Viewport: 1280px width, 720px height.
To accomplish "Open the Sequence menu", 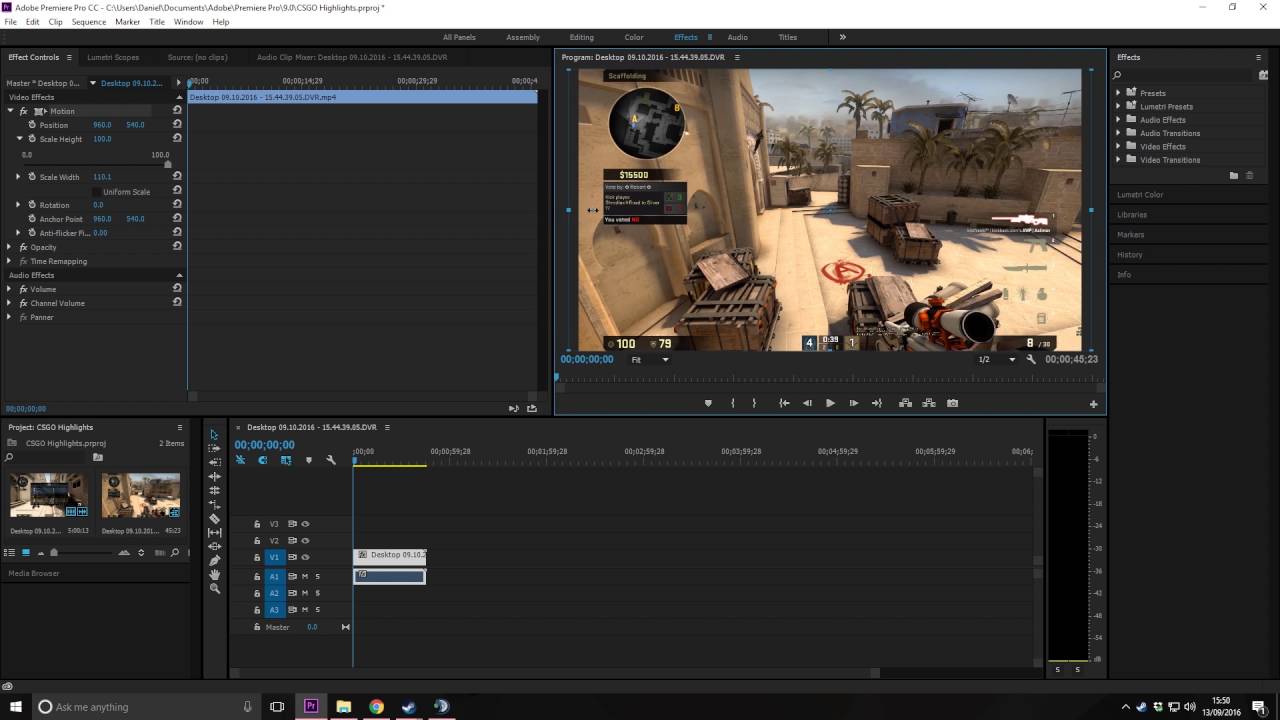I will 89,21.
